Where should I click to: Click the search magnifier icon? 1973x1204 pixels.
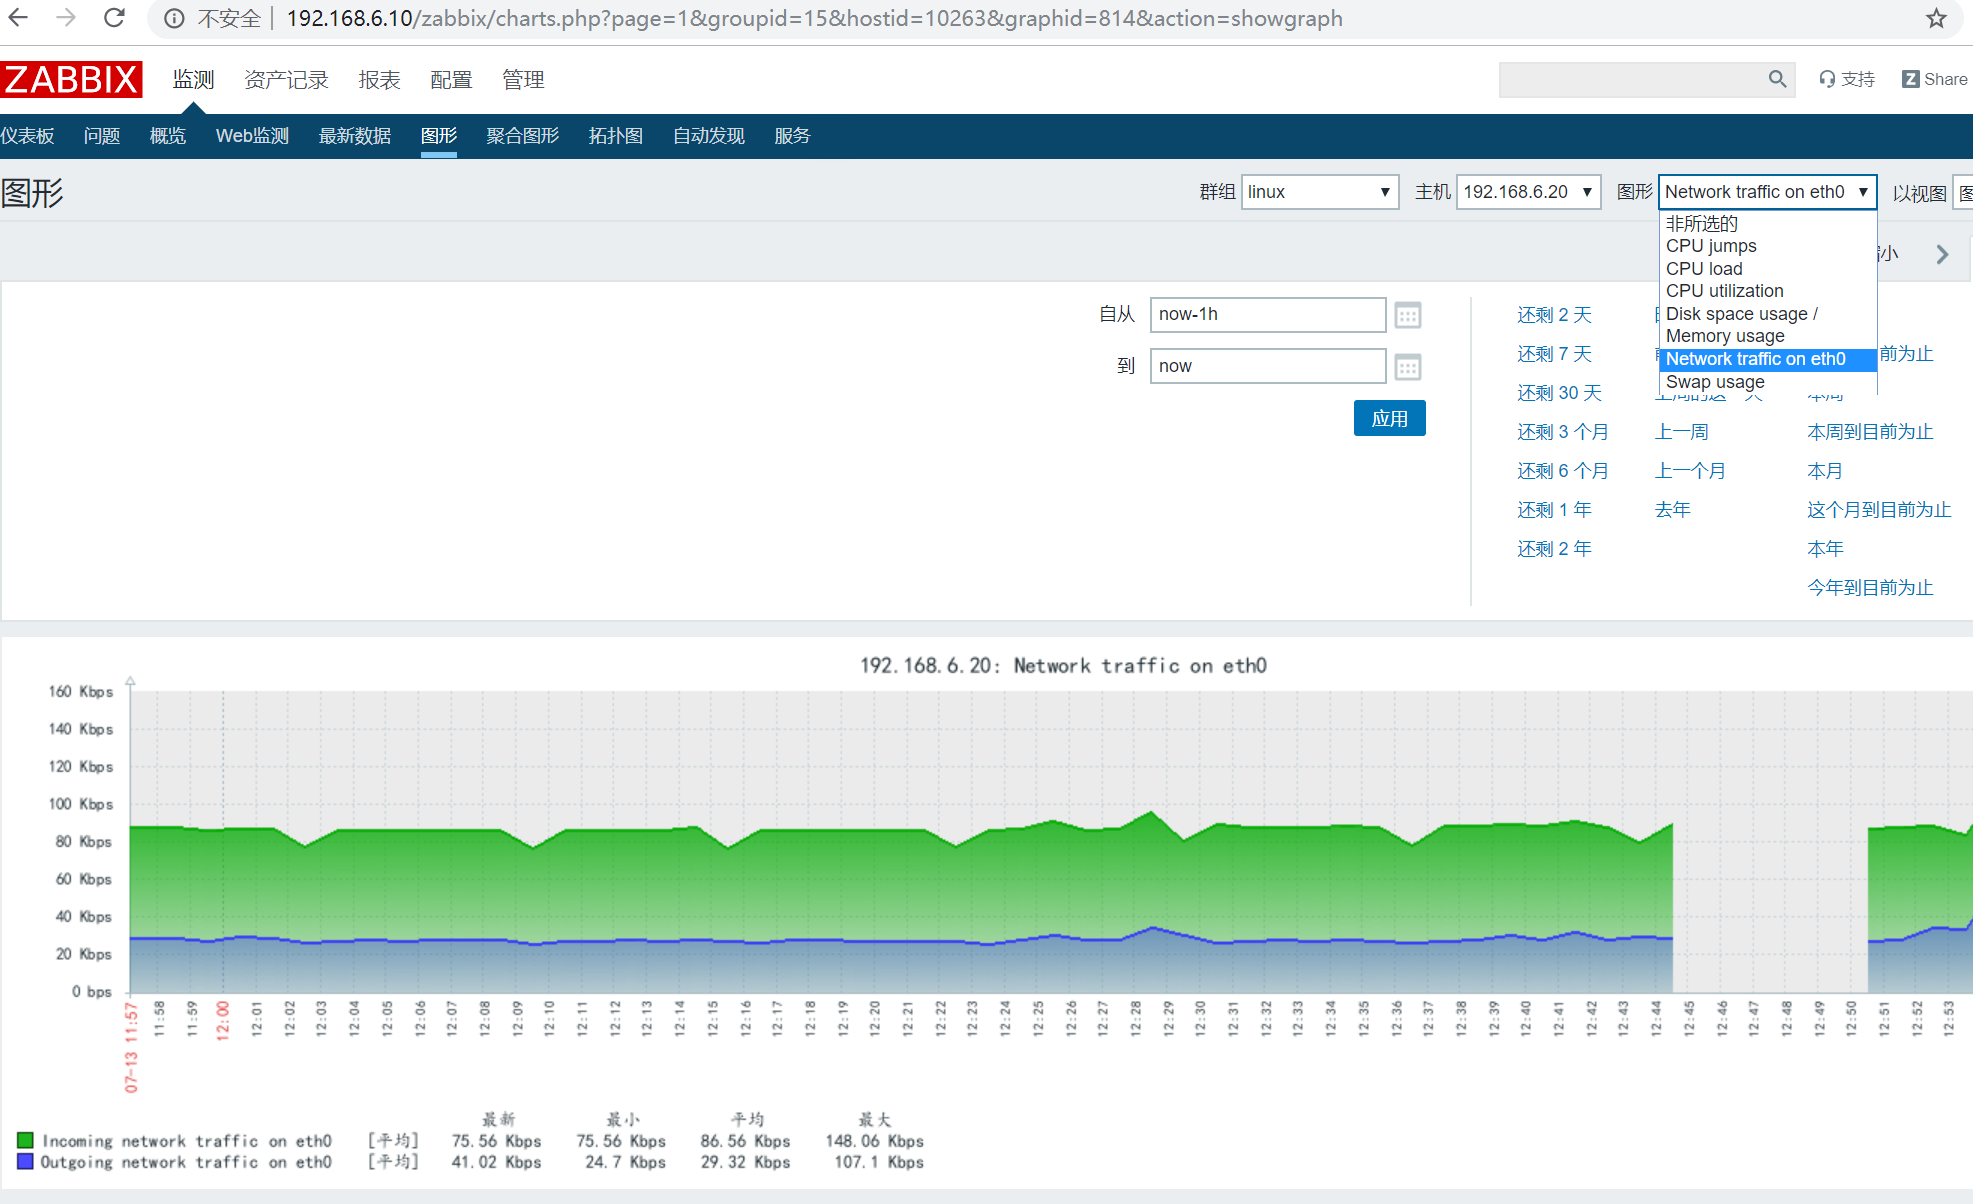tap(1777, 79)
